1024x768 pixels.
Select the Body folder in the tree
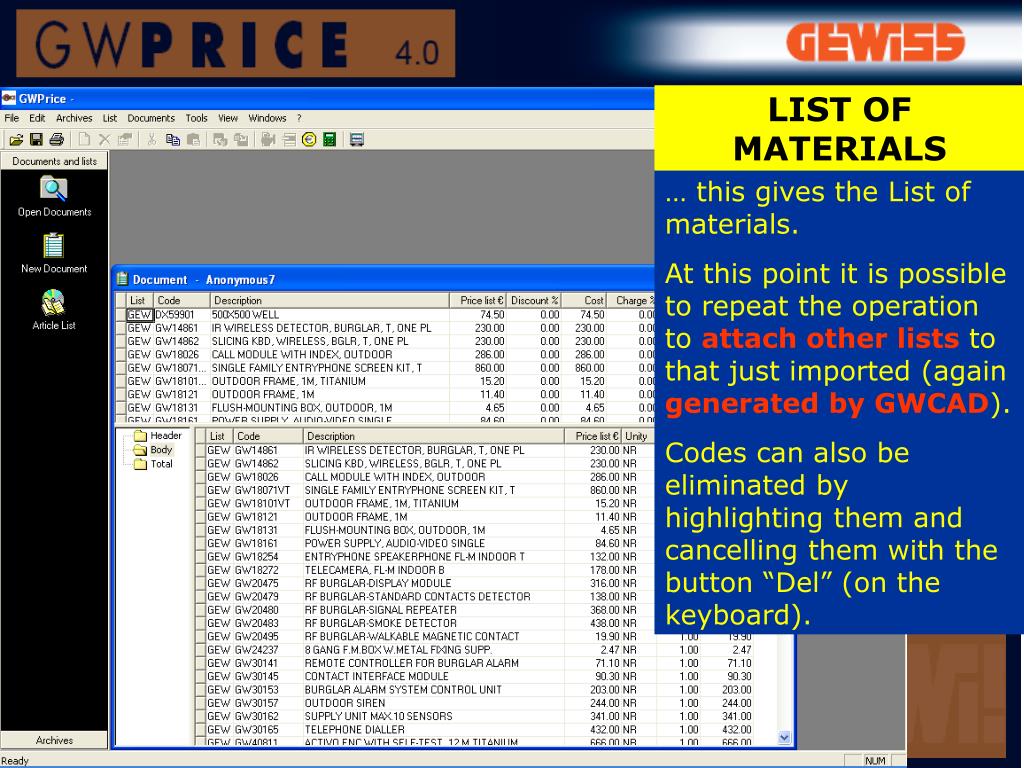[x=153, y=450]
